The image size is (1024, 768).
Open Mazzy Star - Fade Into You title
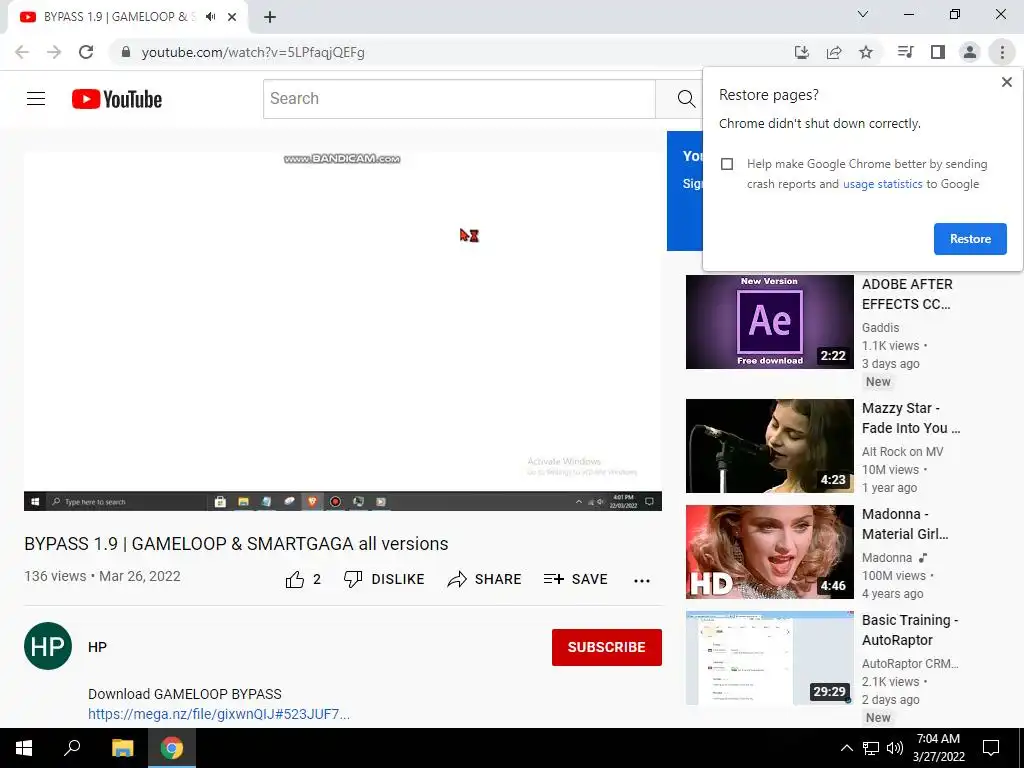[x=911, y=419]
